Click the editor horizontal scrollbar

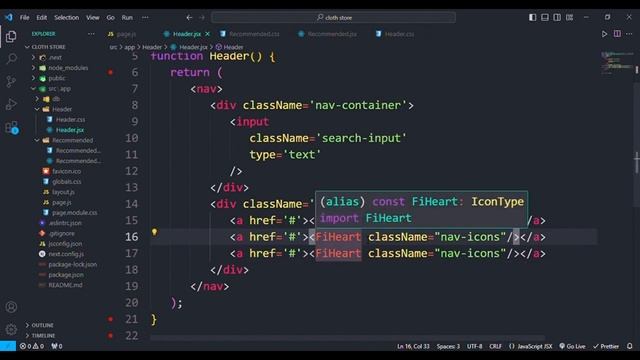pyautogui.click(x=347, y=338)
